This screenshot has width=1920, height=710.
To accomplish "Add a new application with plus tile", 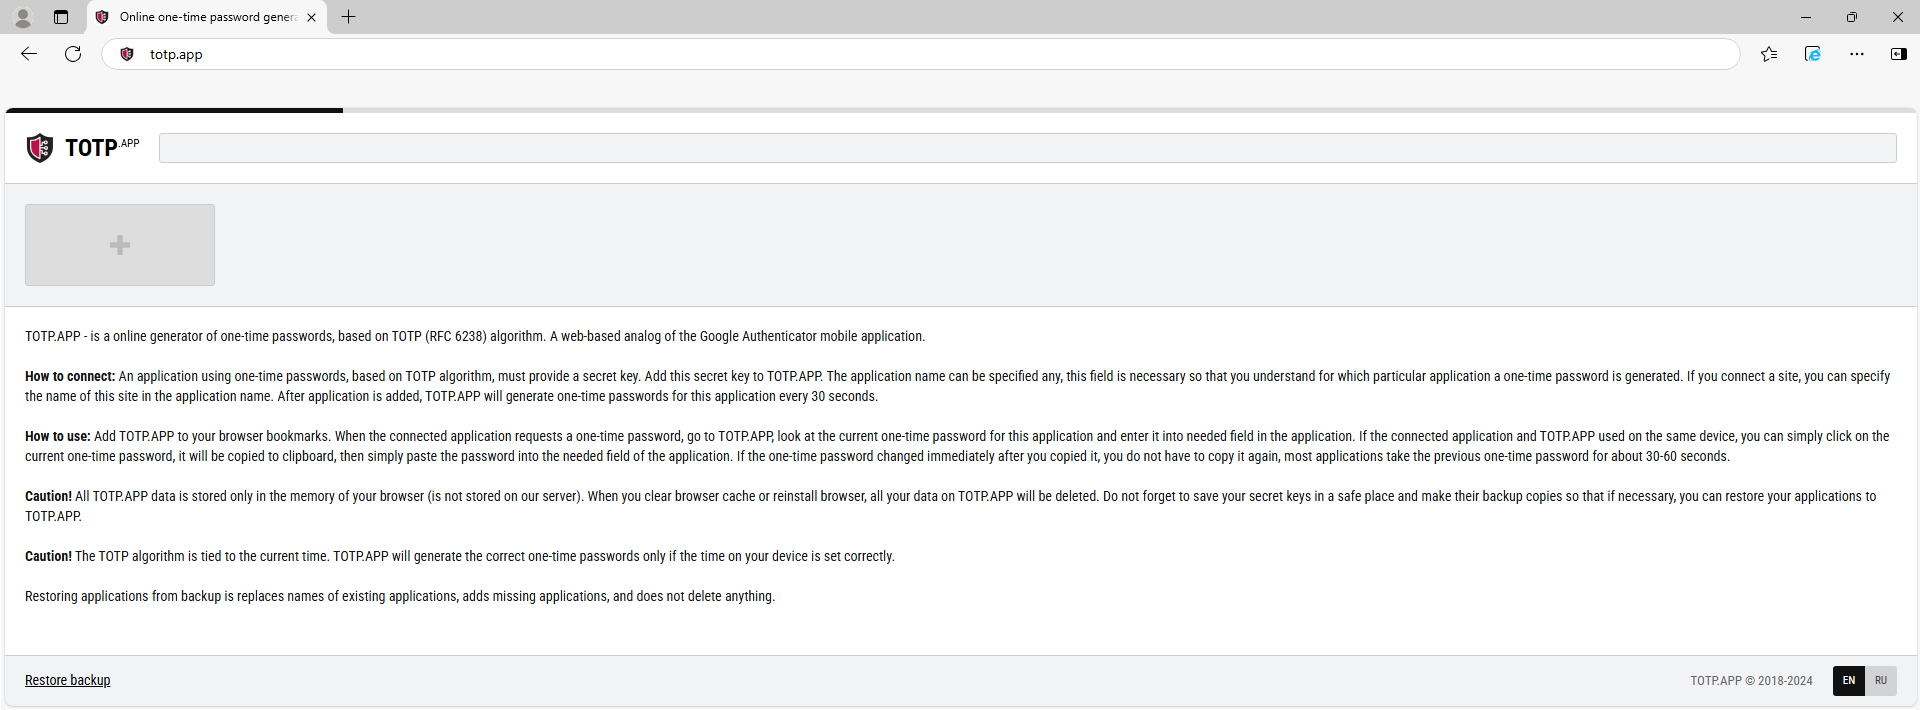I will click(x=120, y=245).
